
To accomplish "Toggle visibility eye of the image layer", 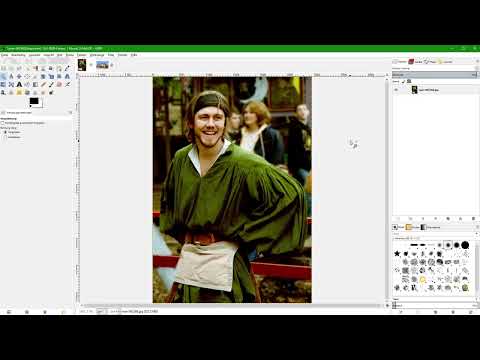I will pos(396,90).
